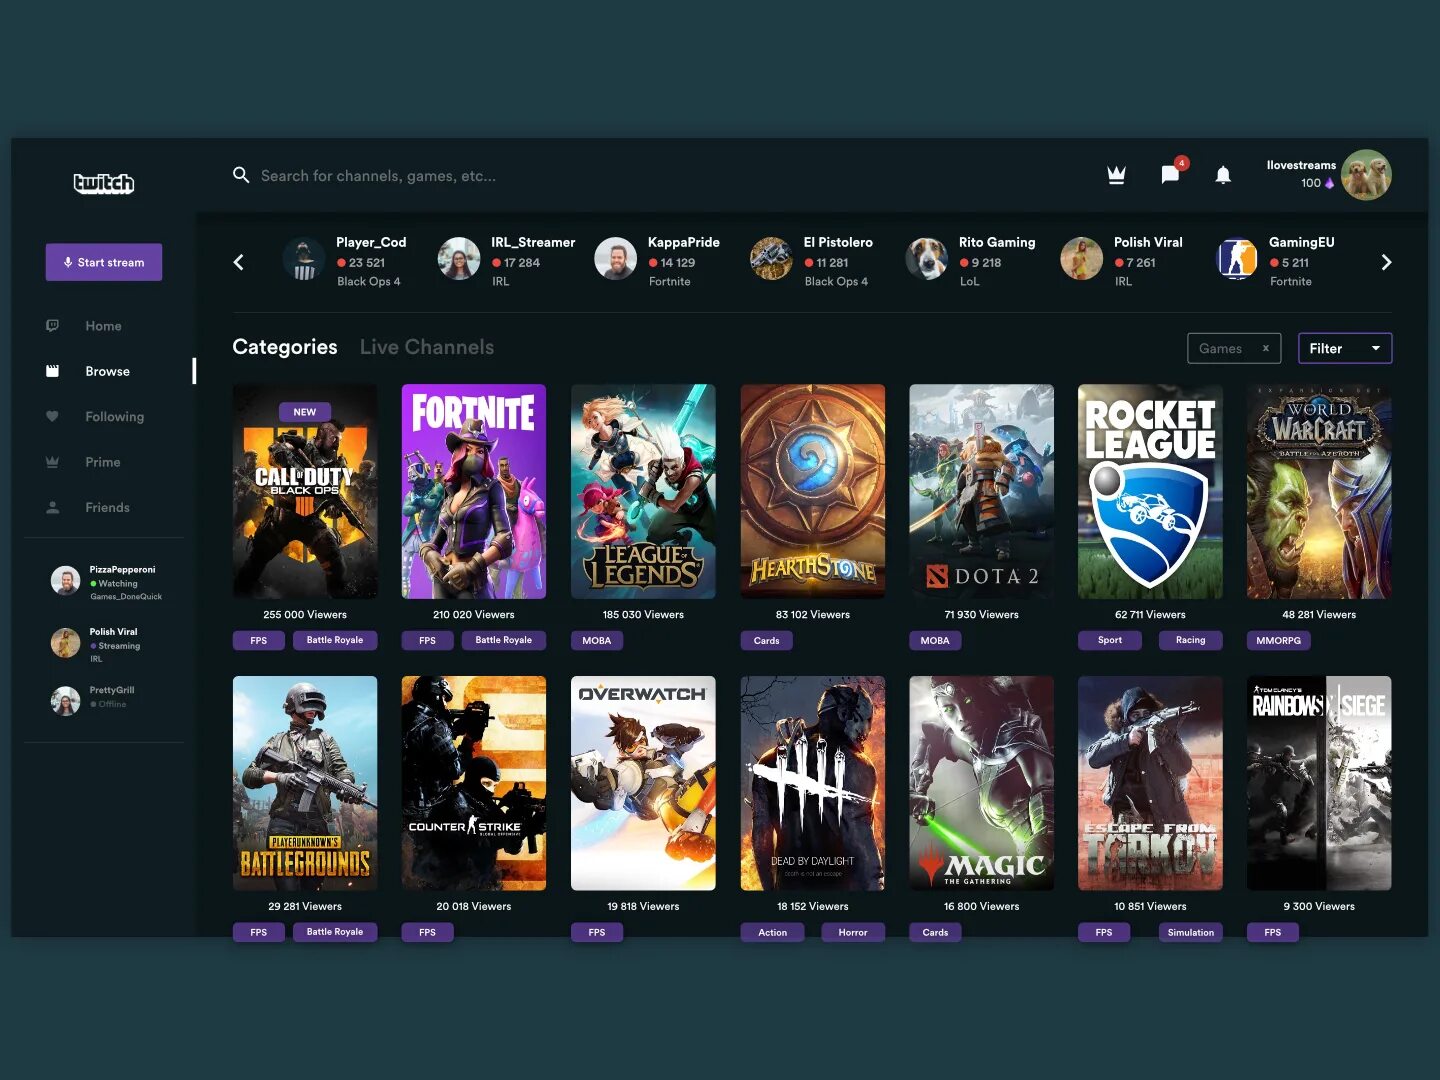1440x1080 pixels.
Task: Click Racing tag under Rocket League
Action: (x=1190, y=640)
